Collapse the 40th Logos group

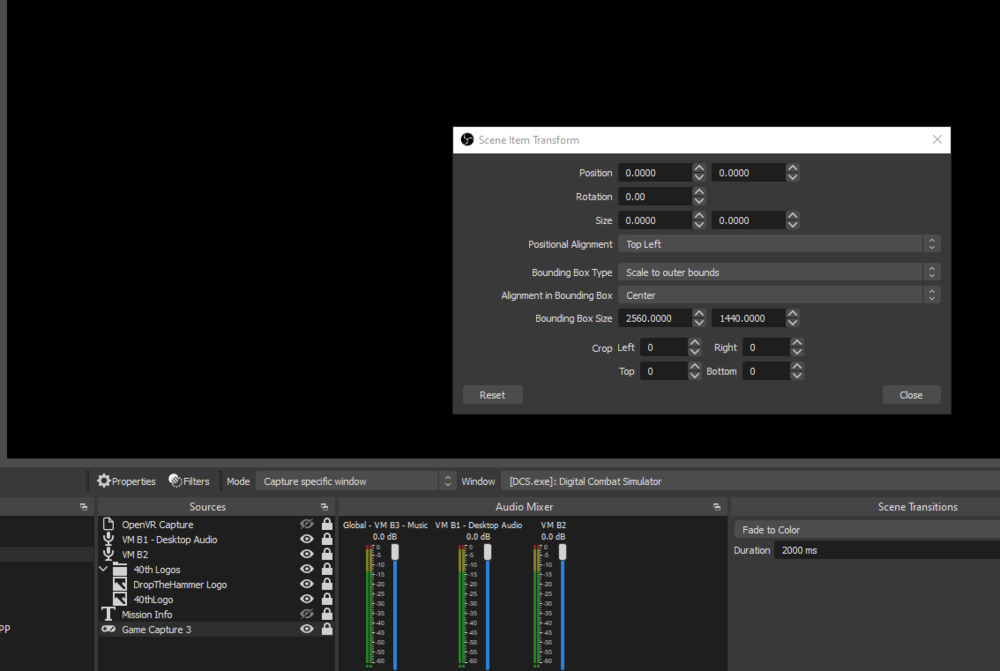click(104, 569)
